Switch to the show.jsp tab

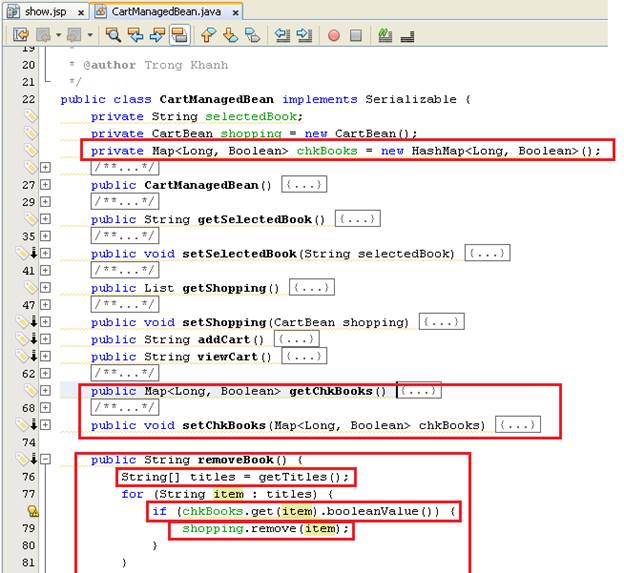[45, 12]
